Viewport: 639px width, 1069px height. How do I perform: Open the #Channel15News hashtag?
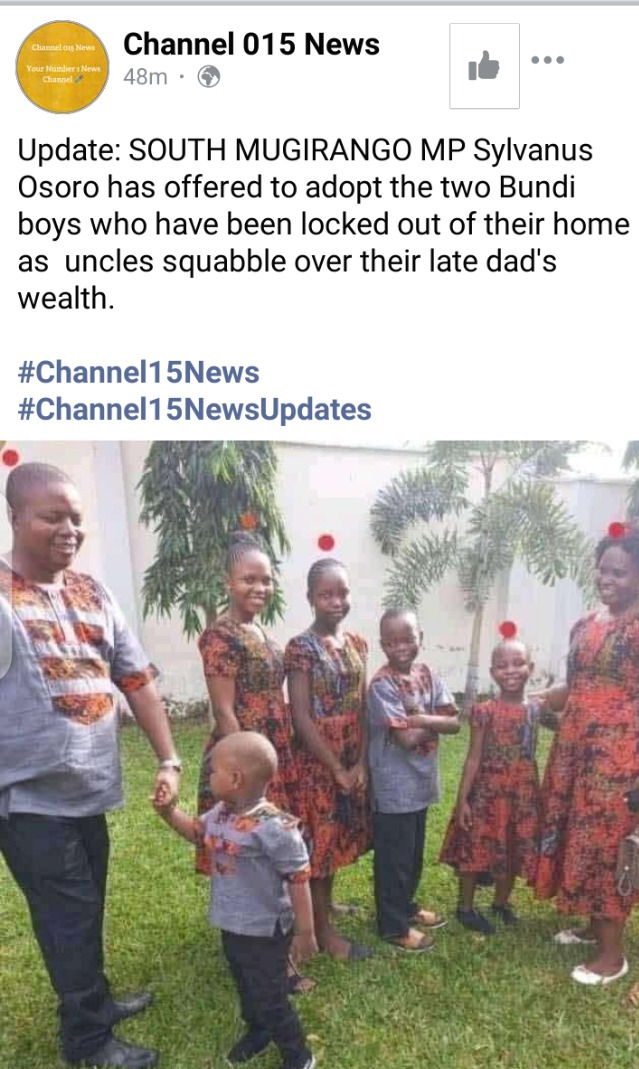pos(138,372)
